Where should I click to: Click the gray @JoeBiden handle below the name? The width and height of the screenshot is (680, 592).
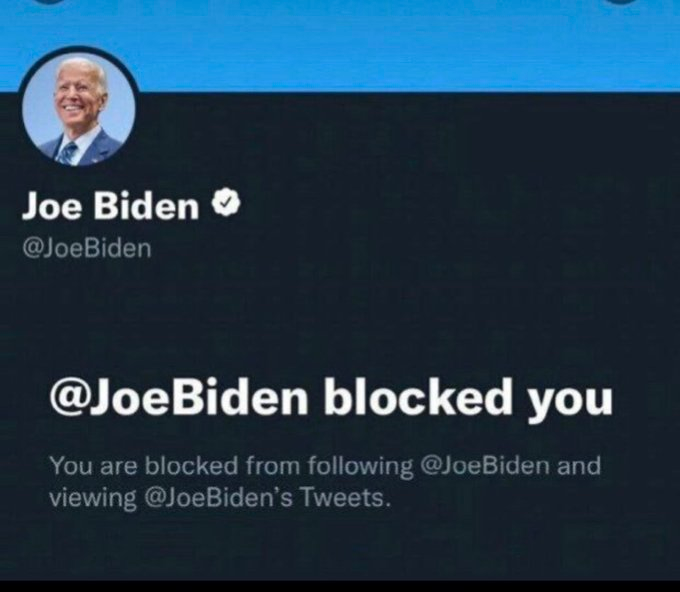click(x=87, y=249)
